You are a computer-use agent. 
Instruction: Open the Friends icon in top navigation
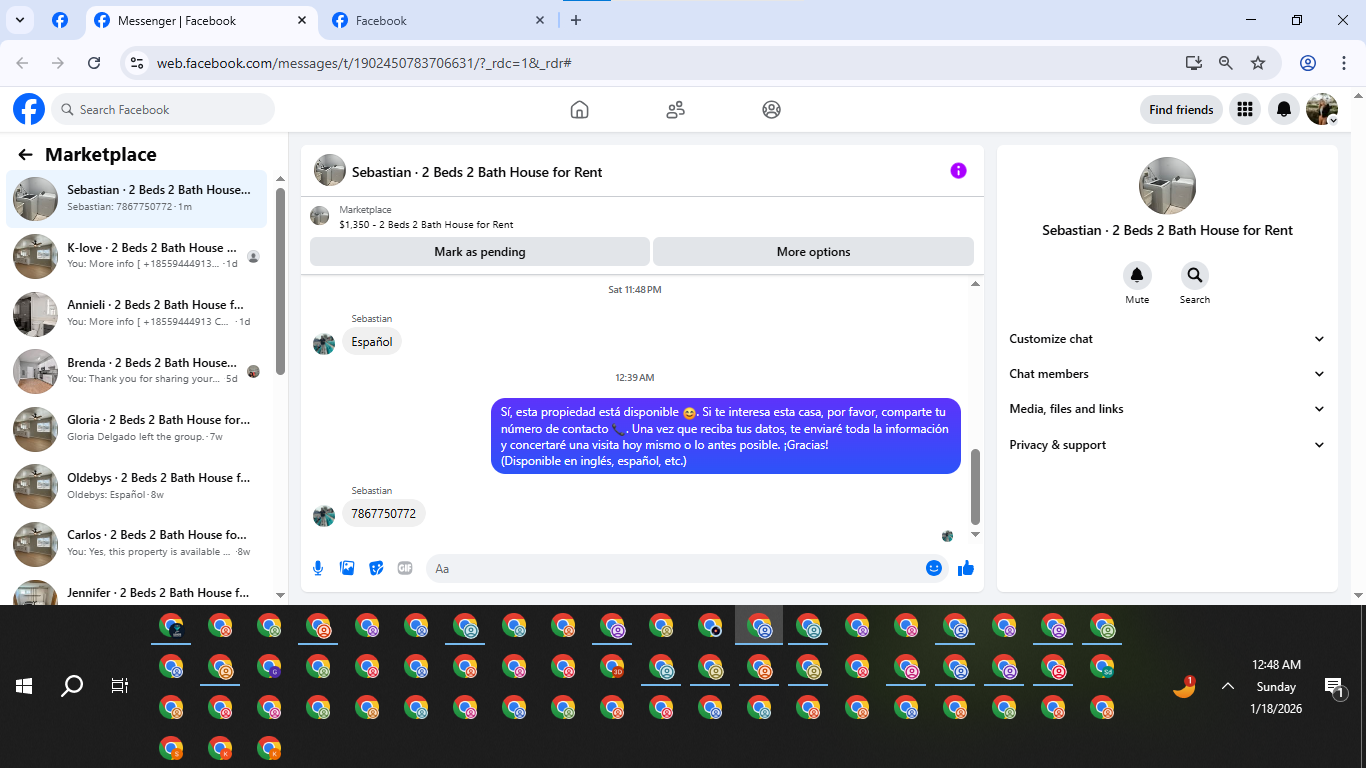tap(675, 110)
